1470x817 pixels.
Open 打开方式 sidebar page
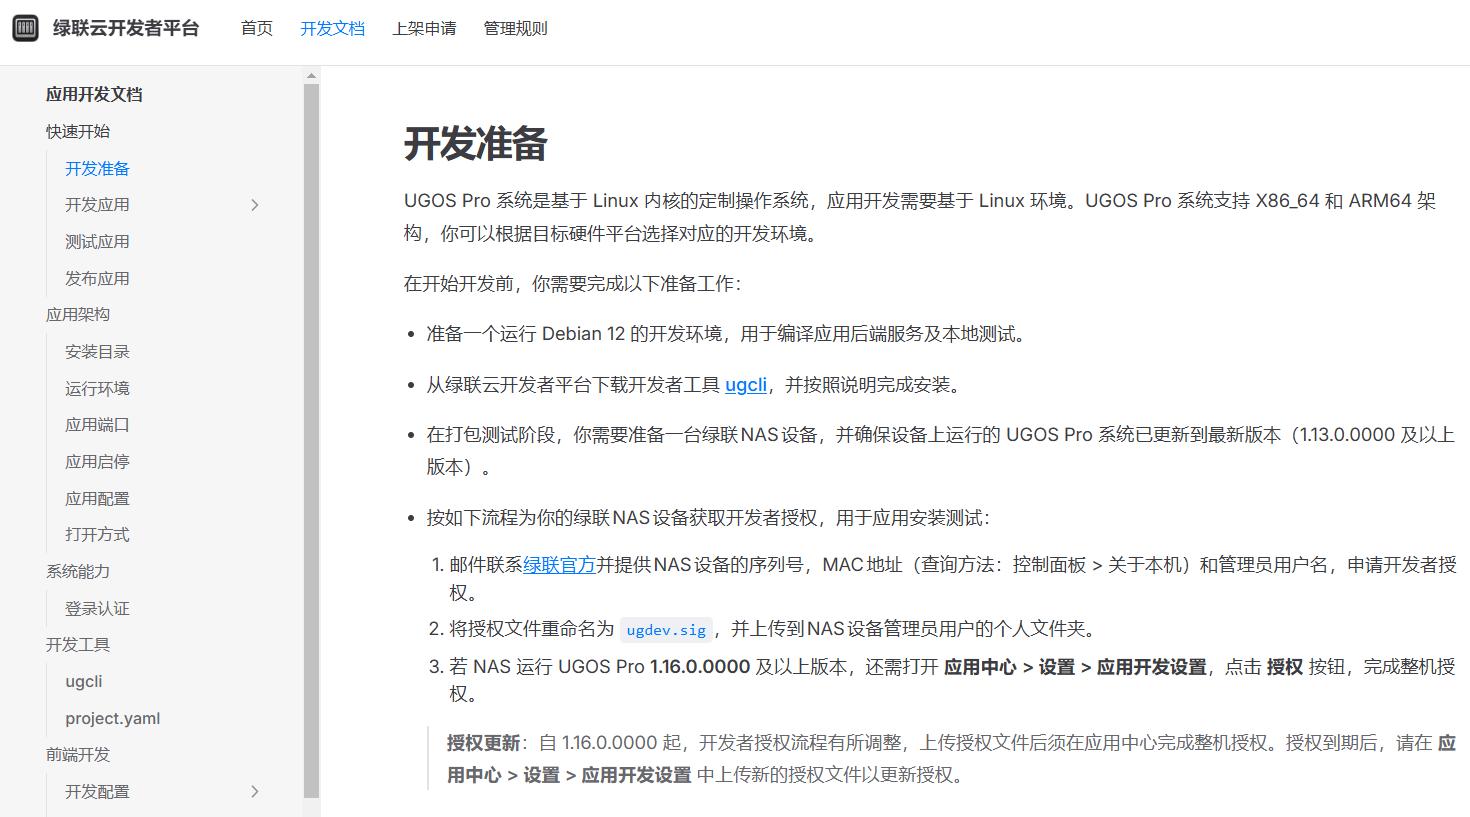click(x=98, y=534)
